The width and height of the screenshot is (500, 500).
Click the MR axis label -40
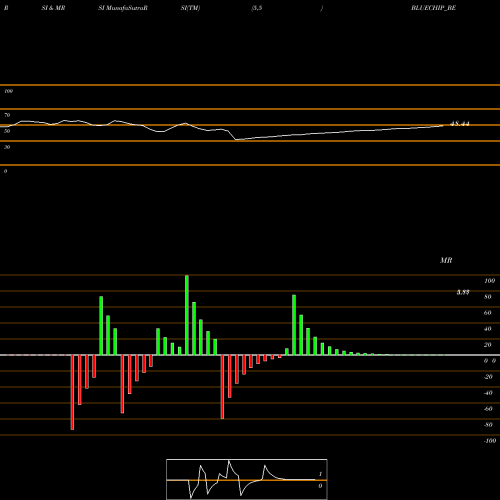[488, 393]
